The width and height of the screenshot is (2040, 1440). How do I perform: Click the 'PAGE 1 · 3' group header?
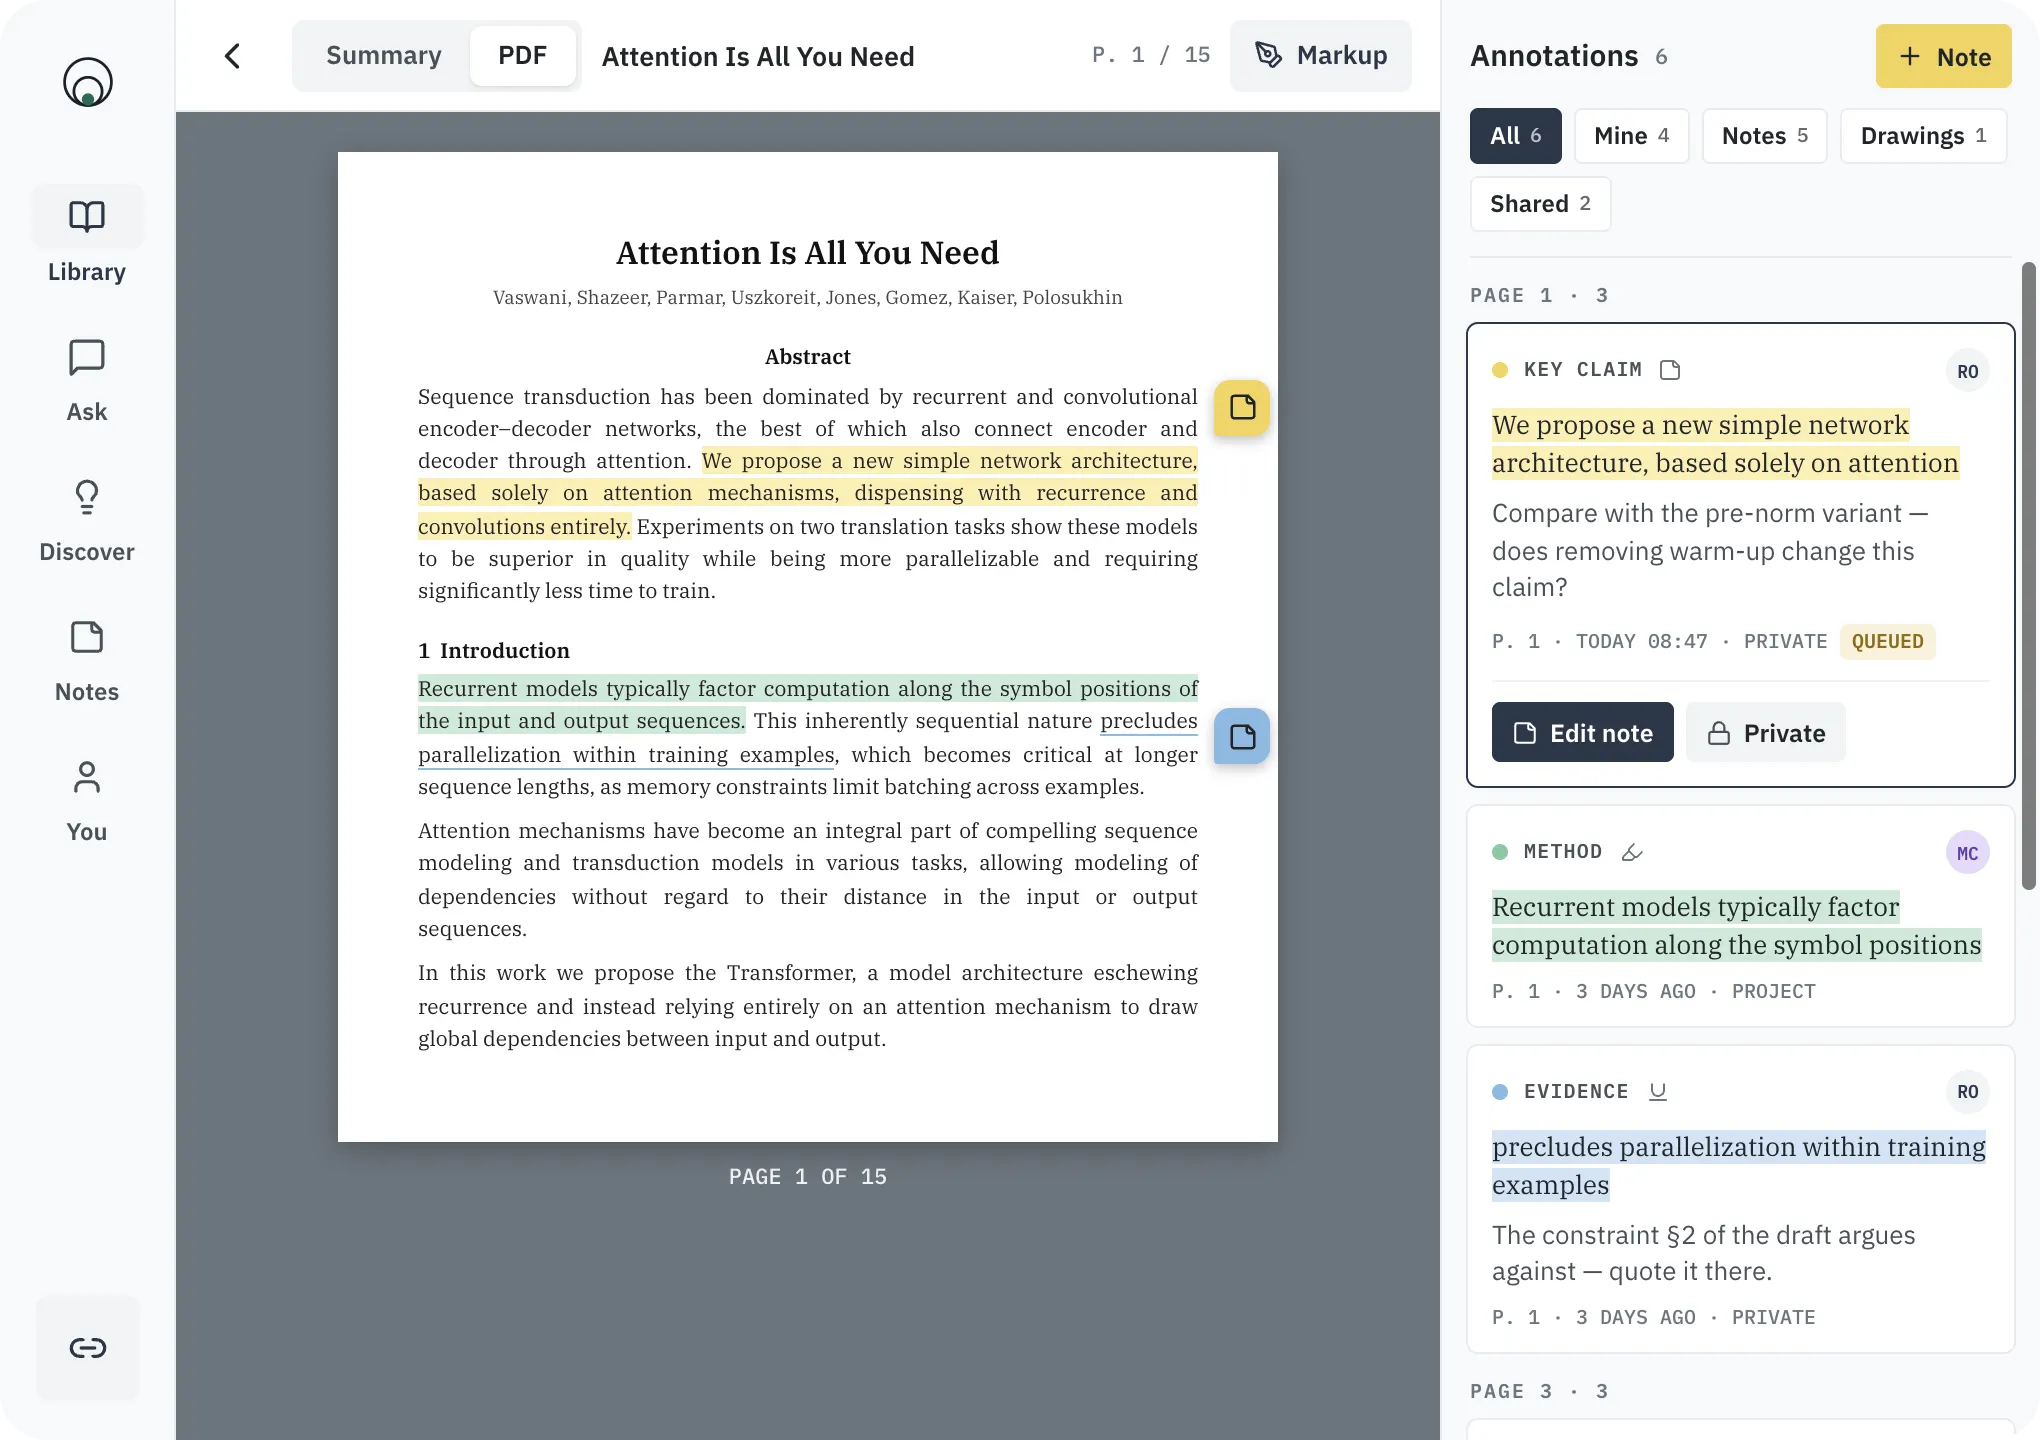1539,296
